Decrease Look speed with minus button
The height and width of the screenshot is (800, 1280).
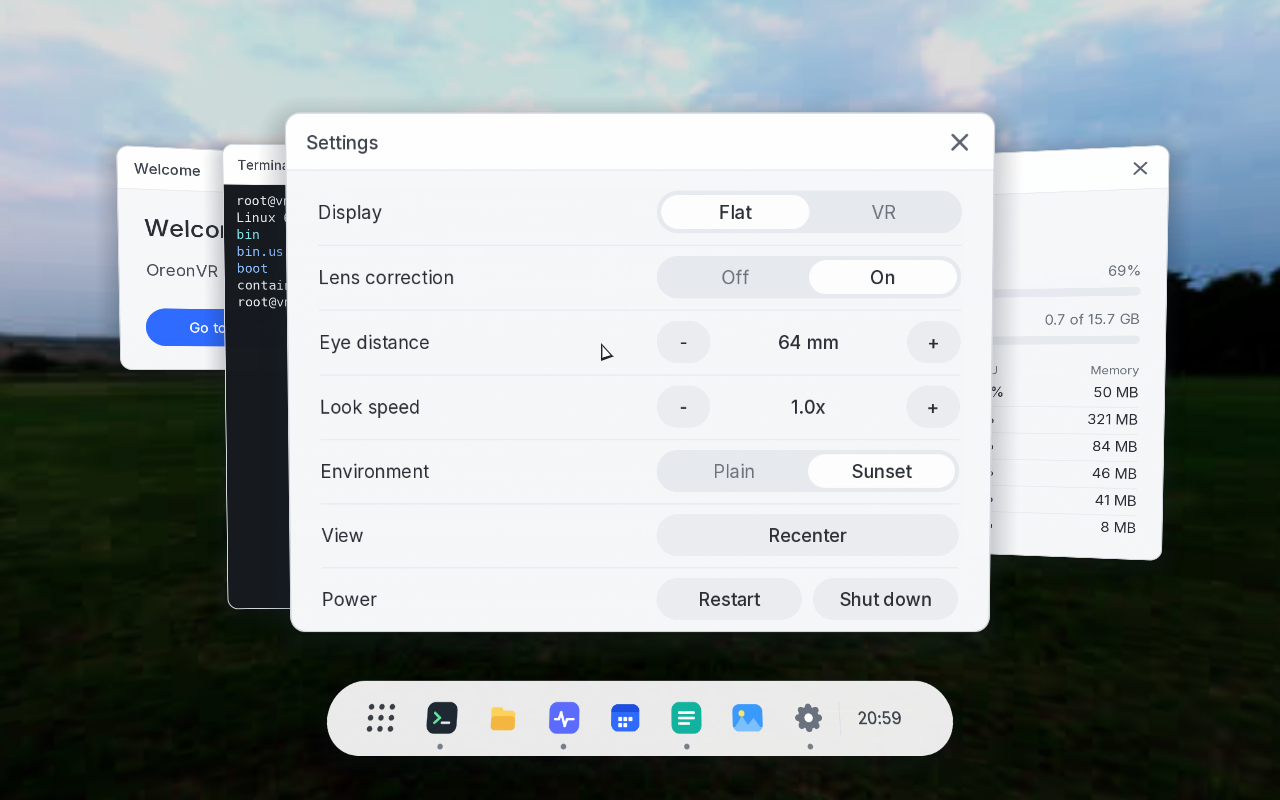click(x=683, y=407)
